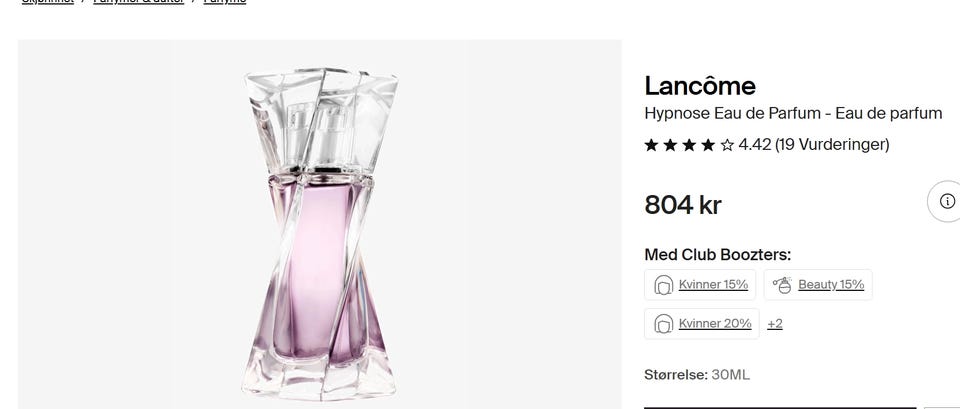Click the Med Club Boozters heading
960x409 pixels.
coord(717,255)
